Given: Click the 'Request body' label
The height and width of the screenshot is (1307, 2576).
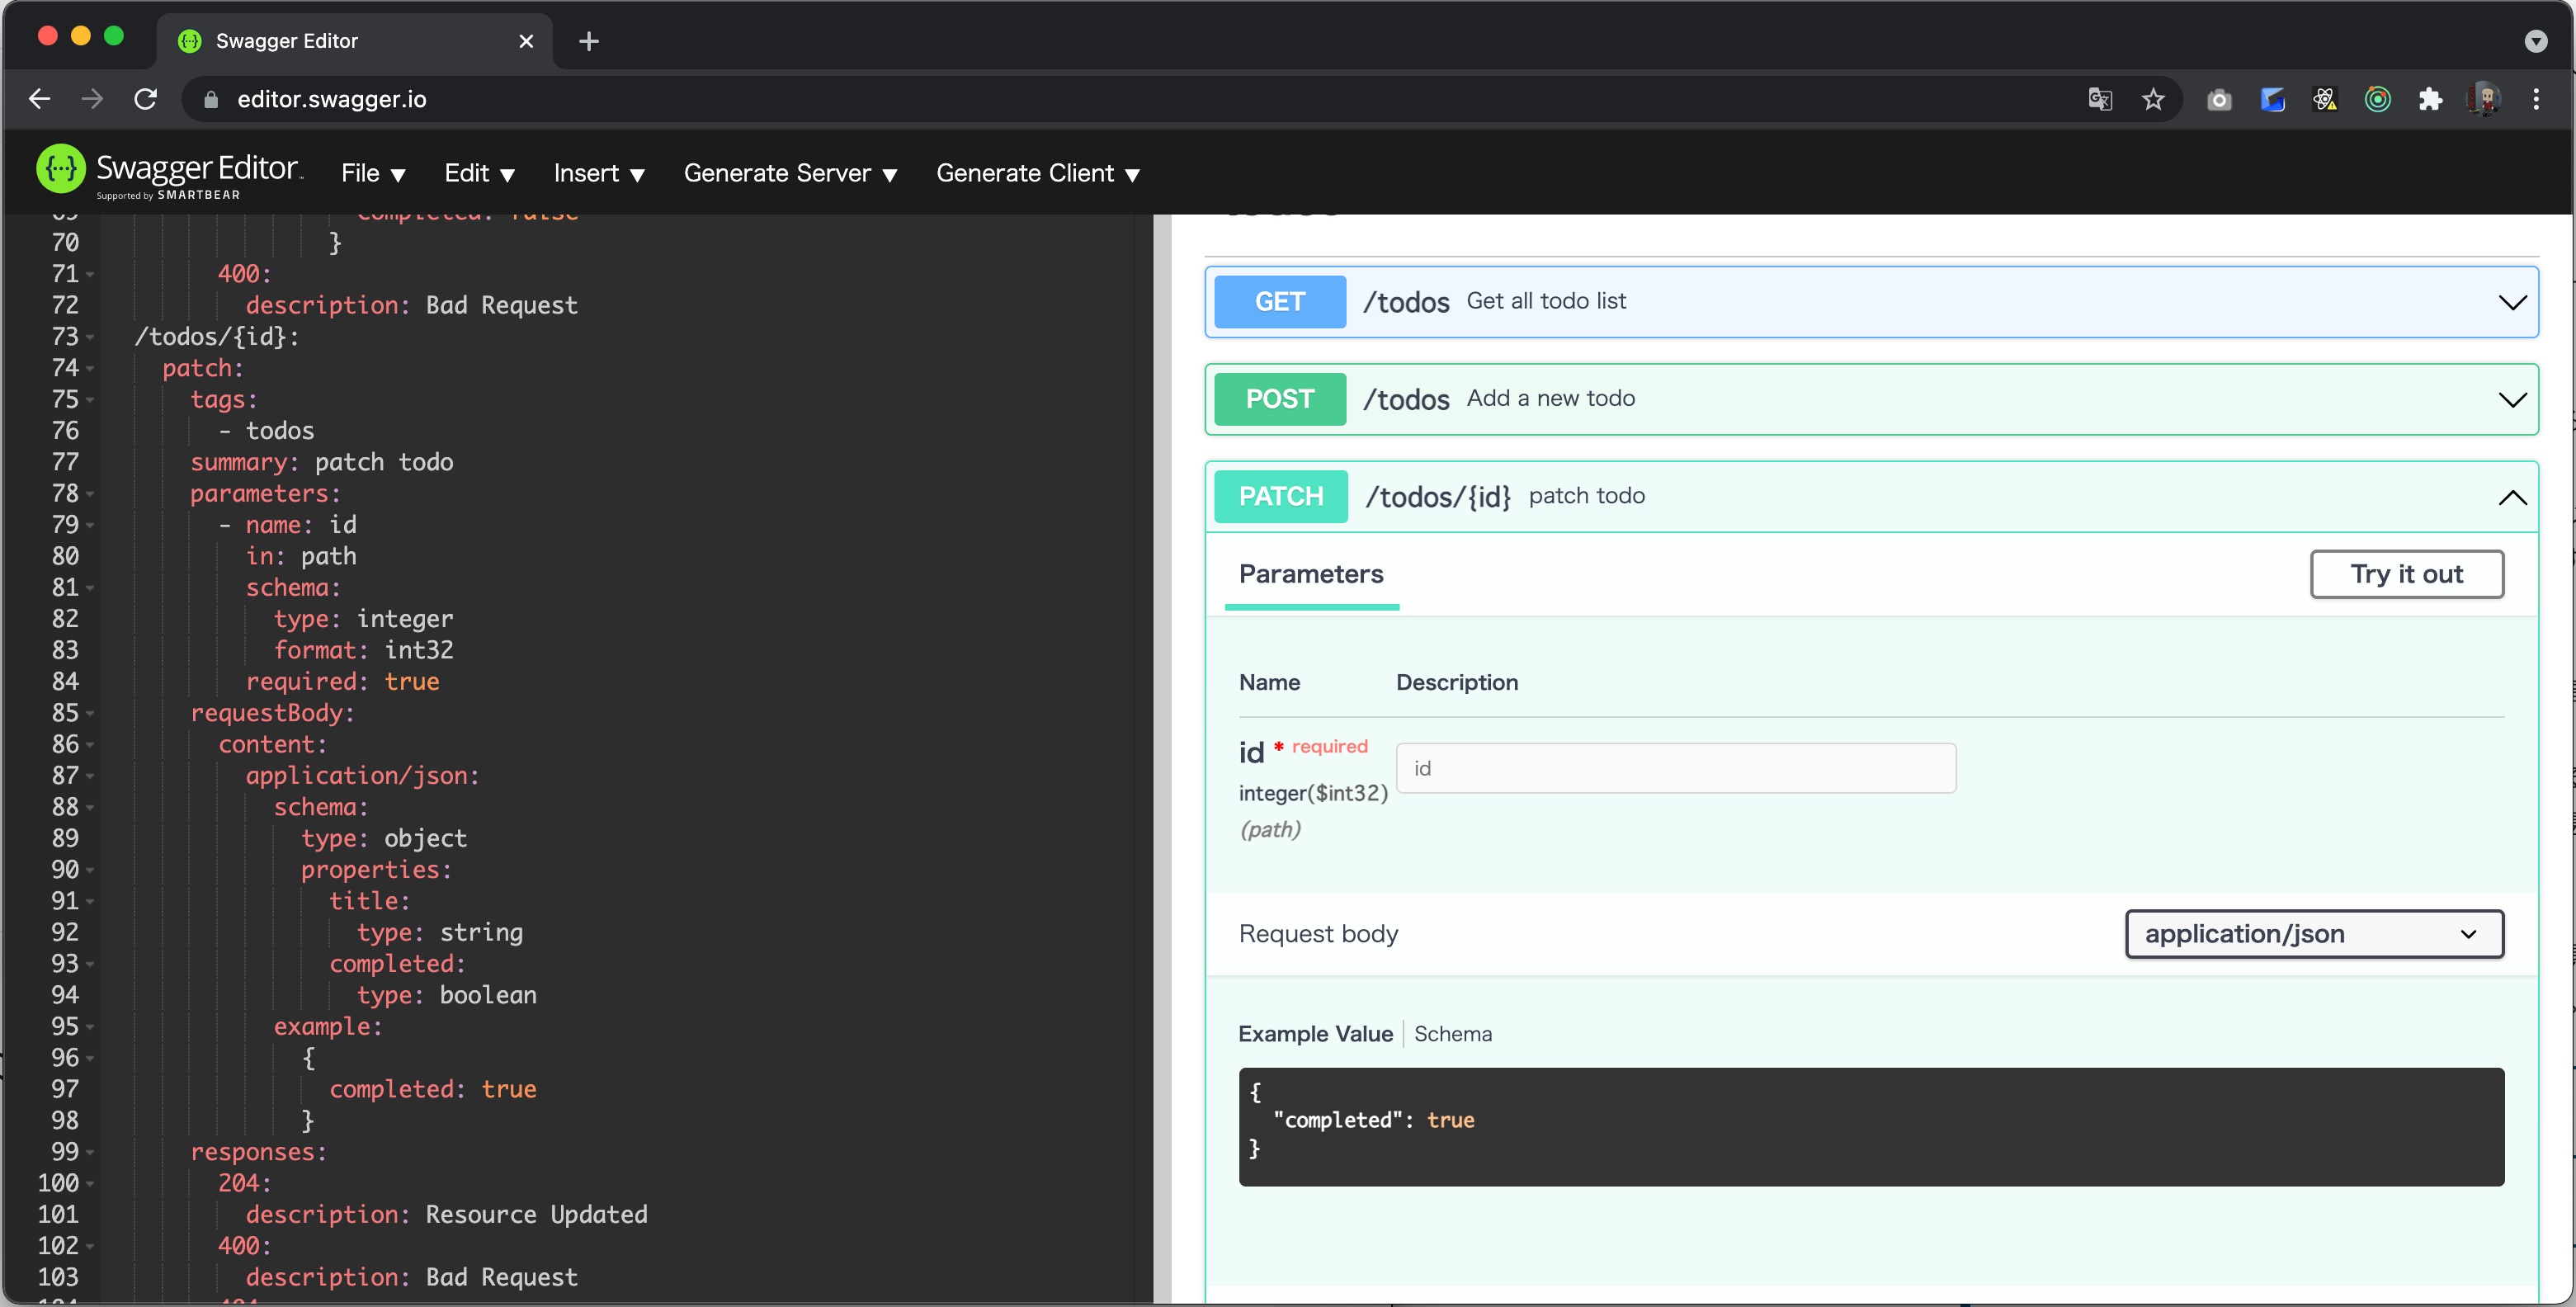Looking at the screenshot, I should (x=1318, y=933).
